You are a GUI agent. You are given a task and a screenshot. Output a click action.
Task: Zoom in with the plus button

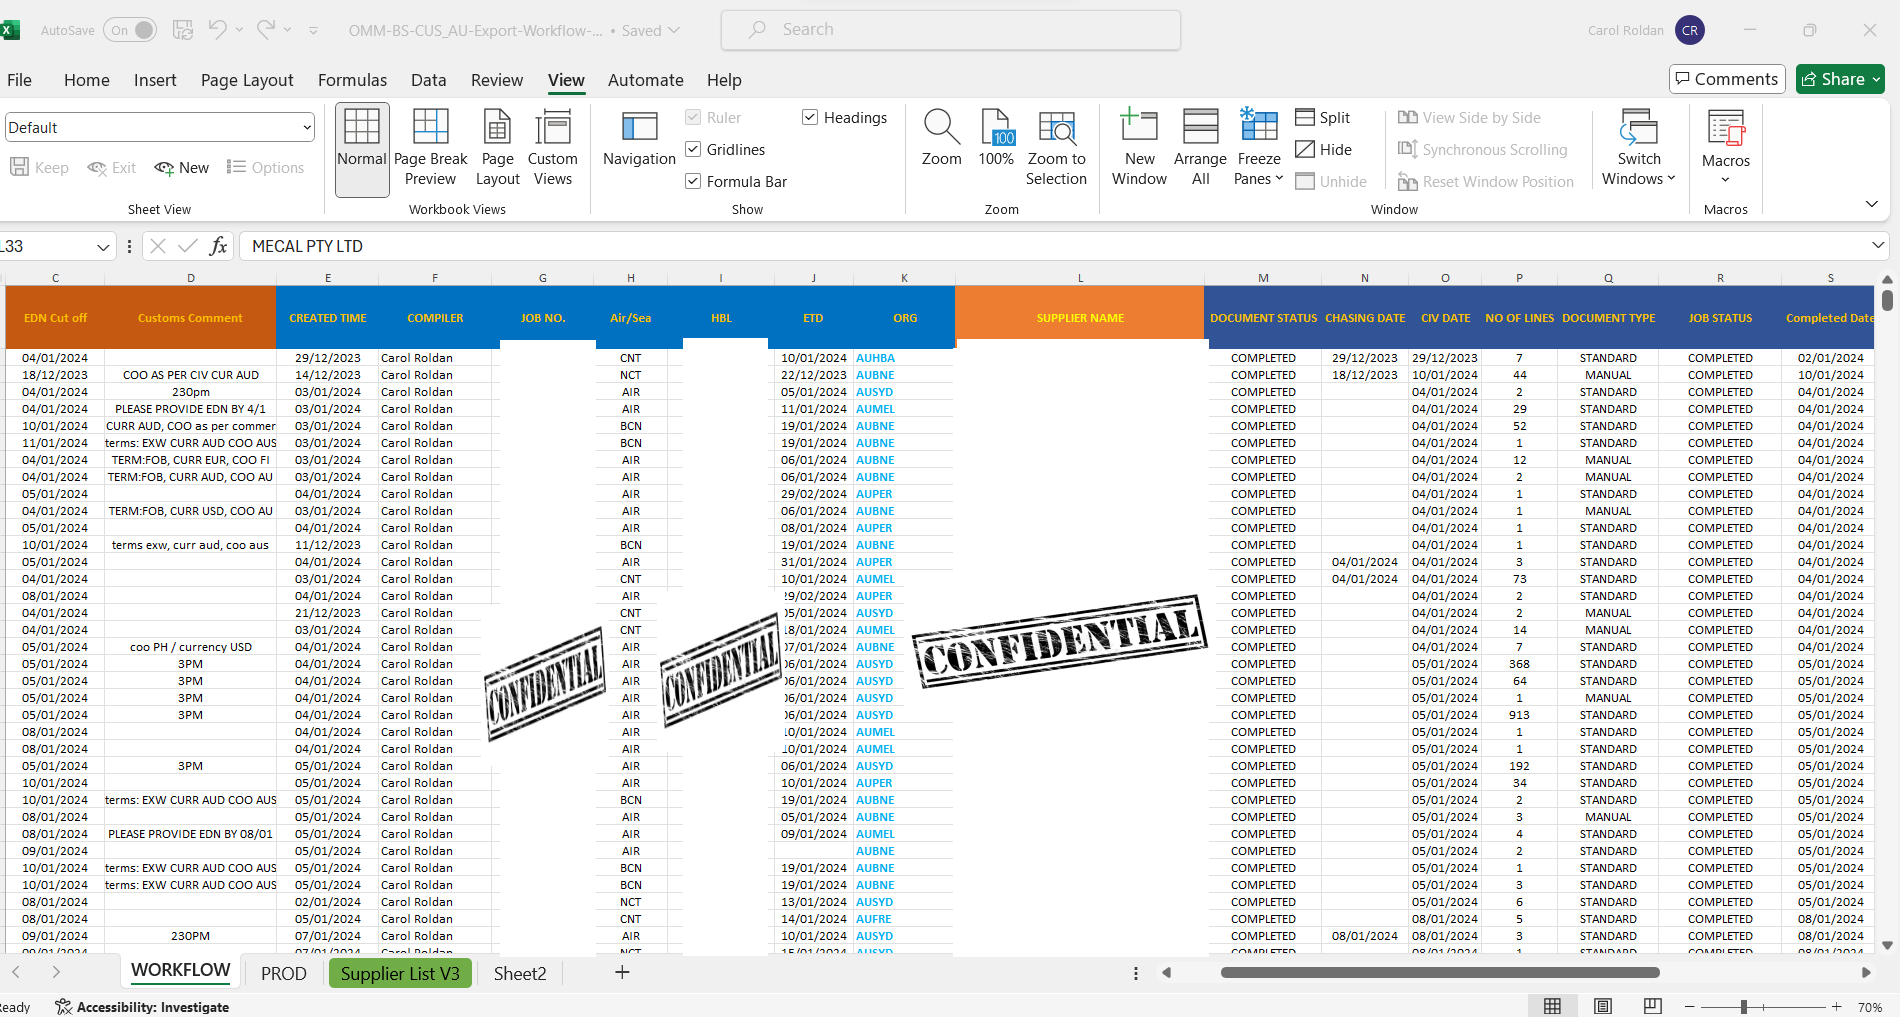tap(1837, 1007)
